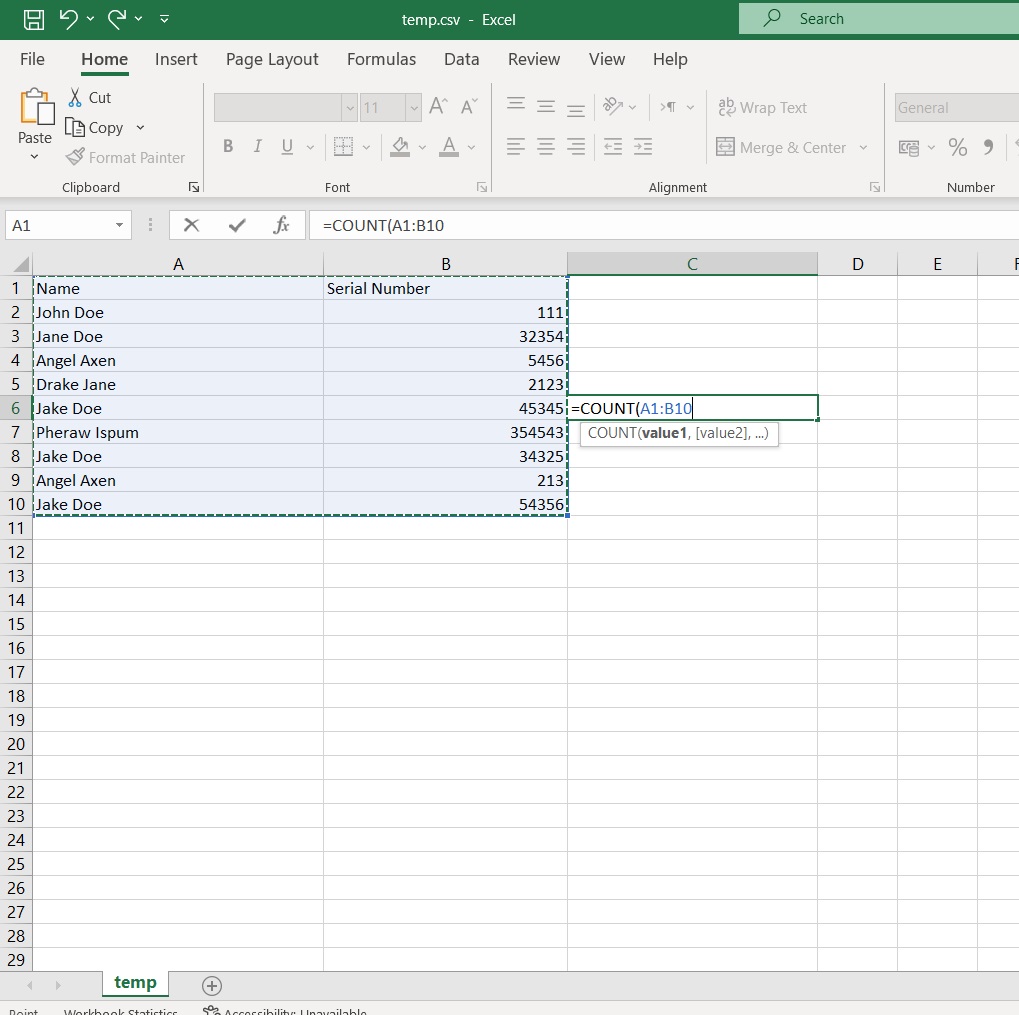Switch to the Page Layout tab
The image size is (1019, 1015).
point(272,59)
